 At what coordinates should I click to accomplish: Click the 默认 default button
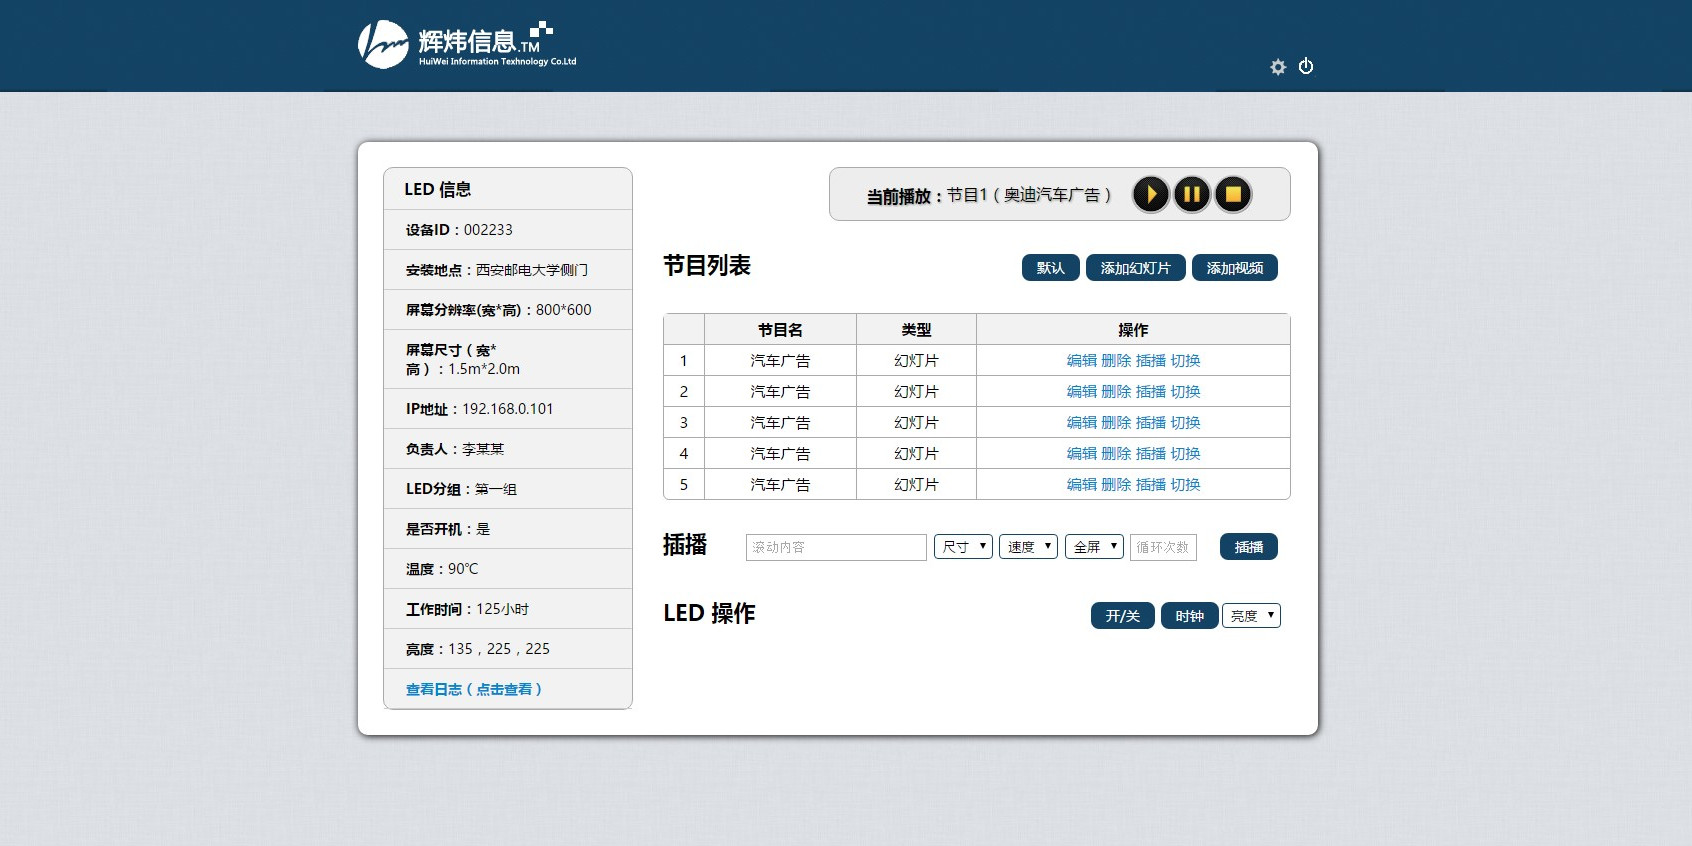[x=1050, y=268]
